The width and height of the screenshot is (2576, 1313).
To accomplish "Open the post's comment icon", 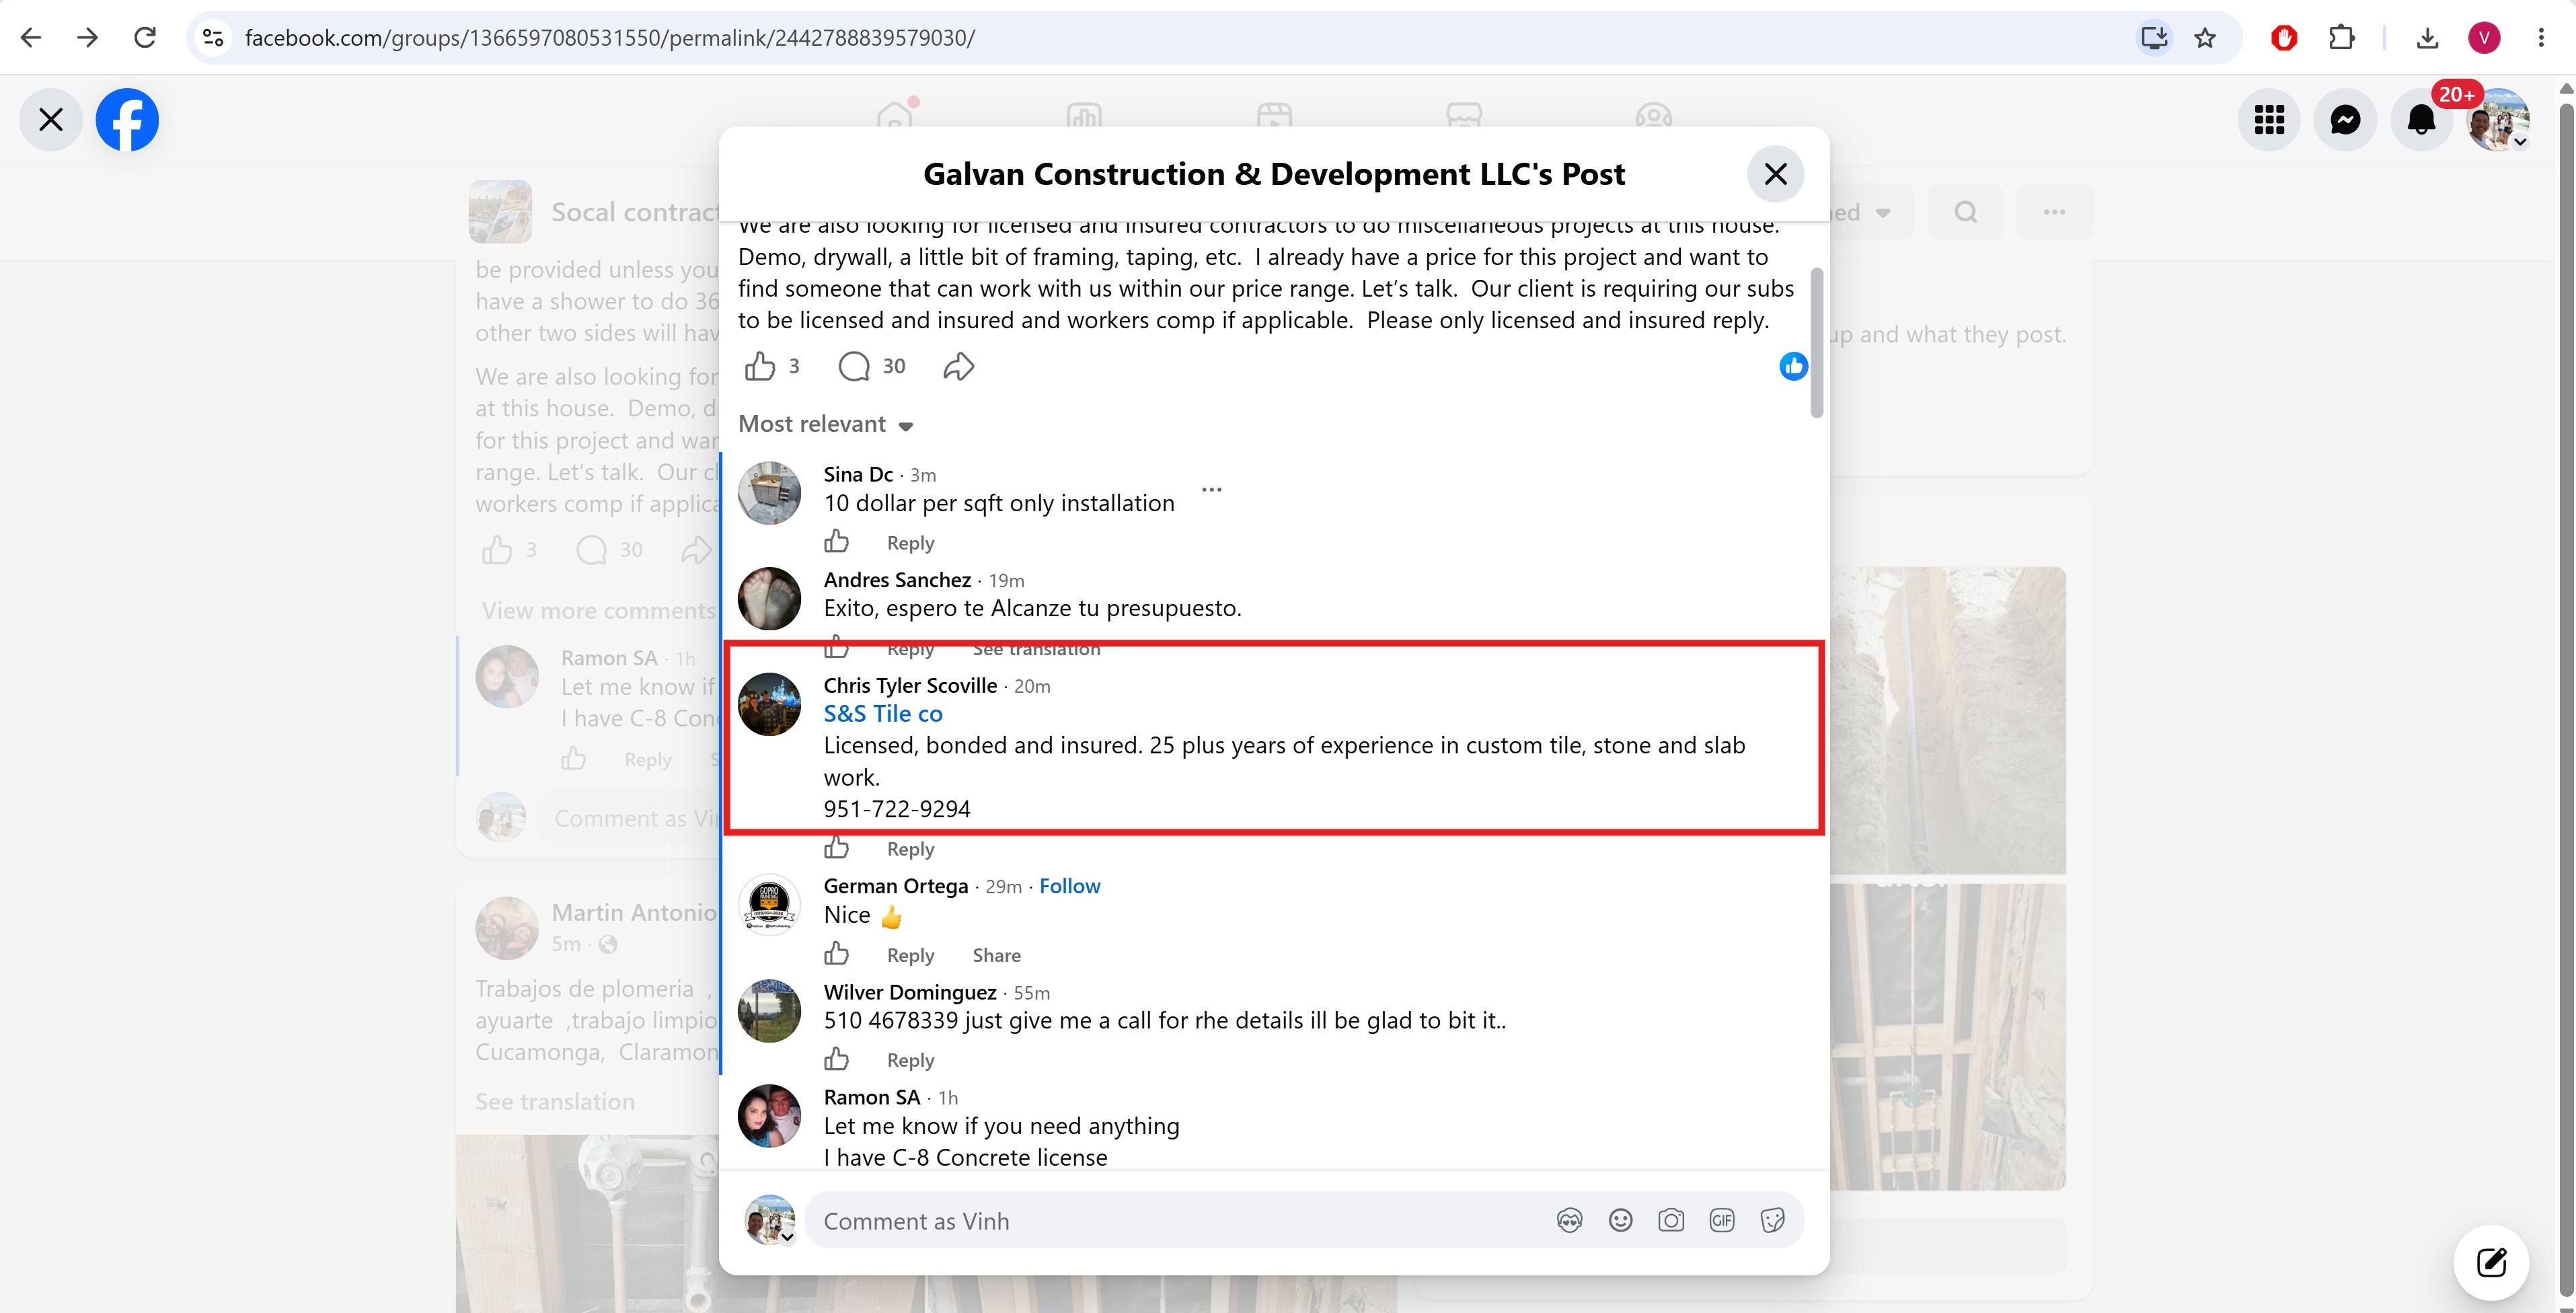I will click(x=854, y=366).
